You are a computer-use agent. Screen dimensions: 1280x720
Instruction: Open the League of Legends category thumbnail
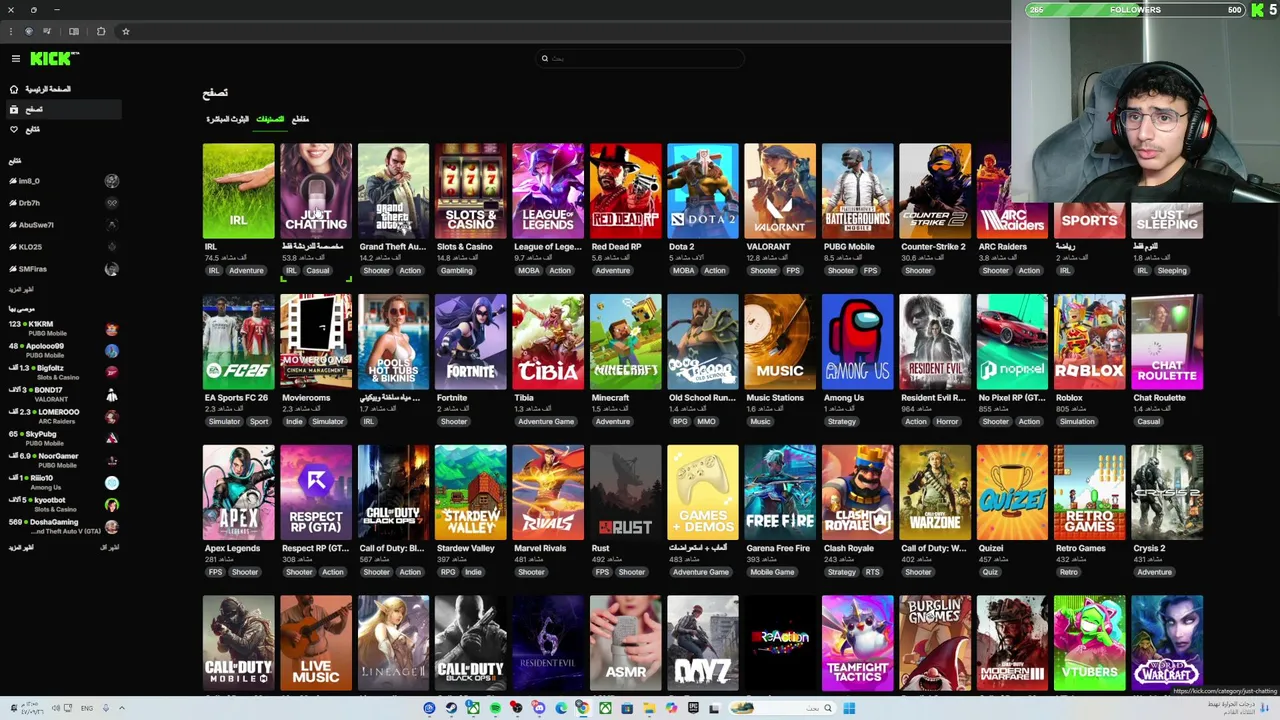coord(548,191)
